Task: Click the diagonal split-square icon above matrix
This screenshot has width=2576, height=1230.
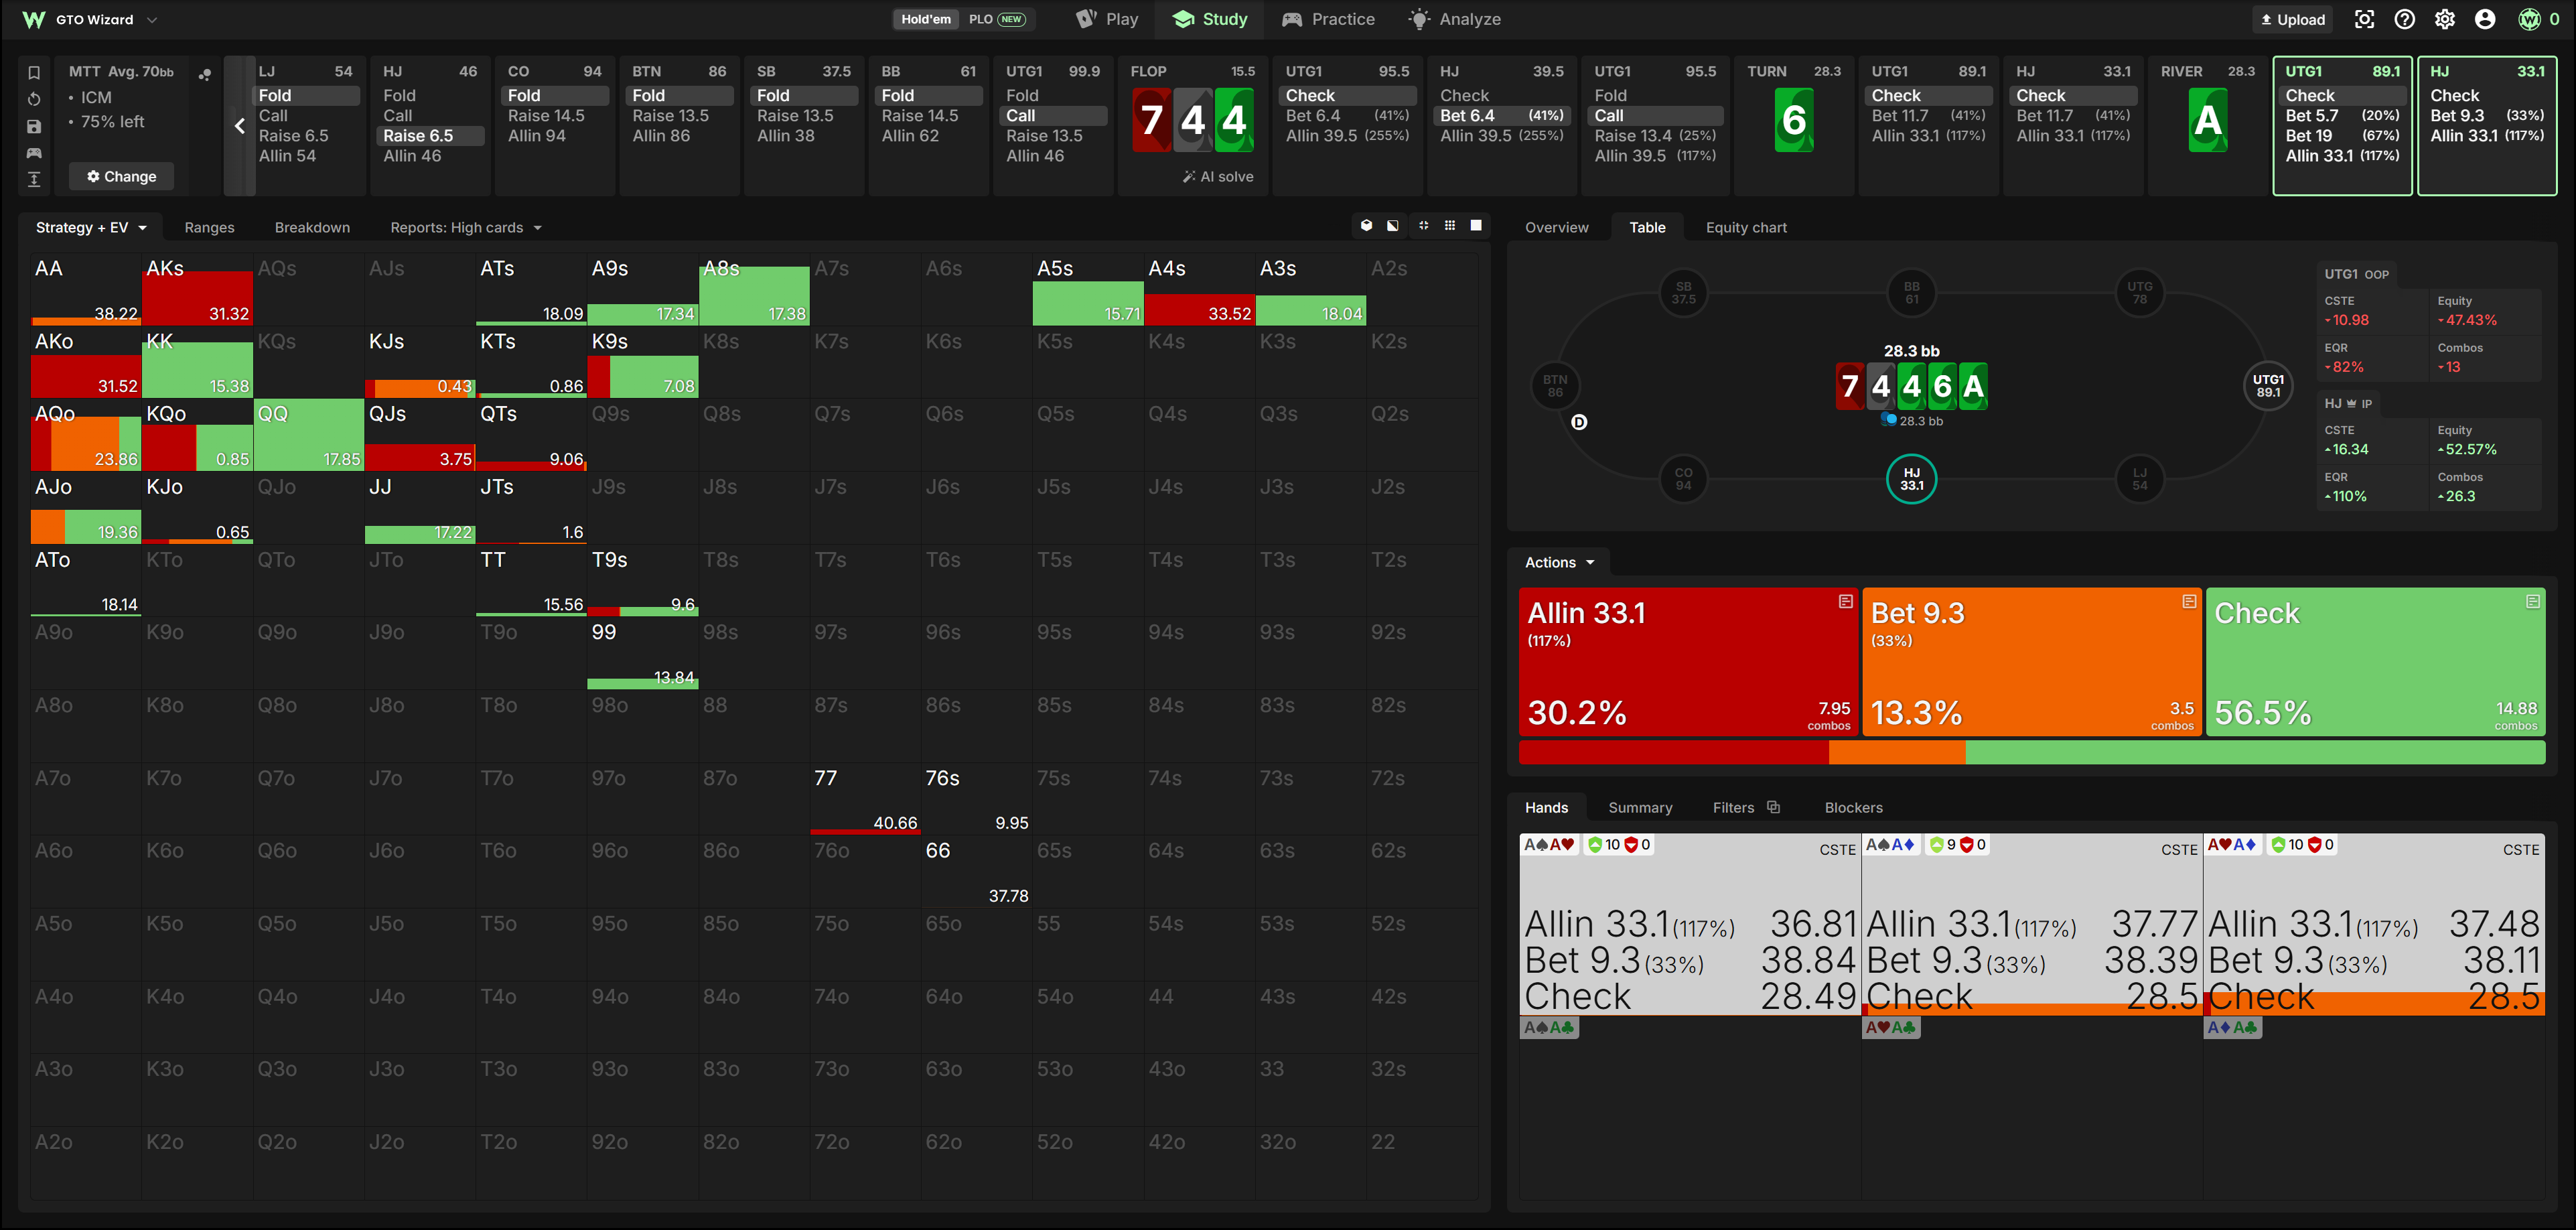Action: [x=1393, y=226]
